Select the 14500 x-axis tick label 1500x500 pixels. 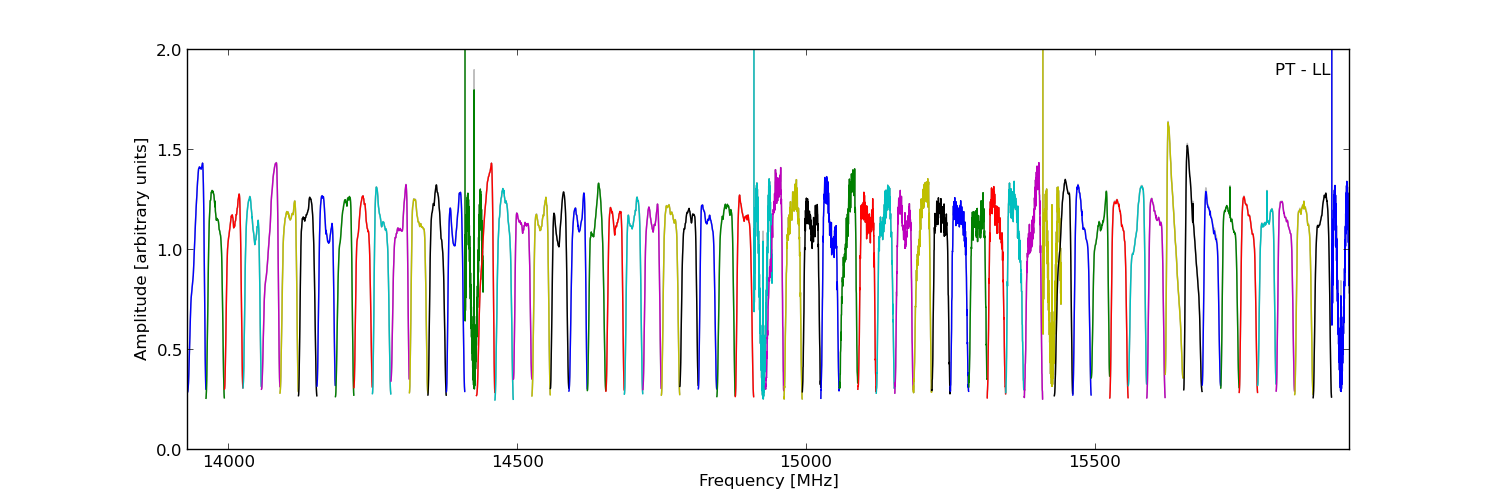point(517,463)
